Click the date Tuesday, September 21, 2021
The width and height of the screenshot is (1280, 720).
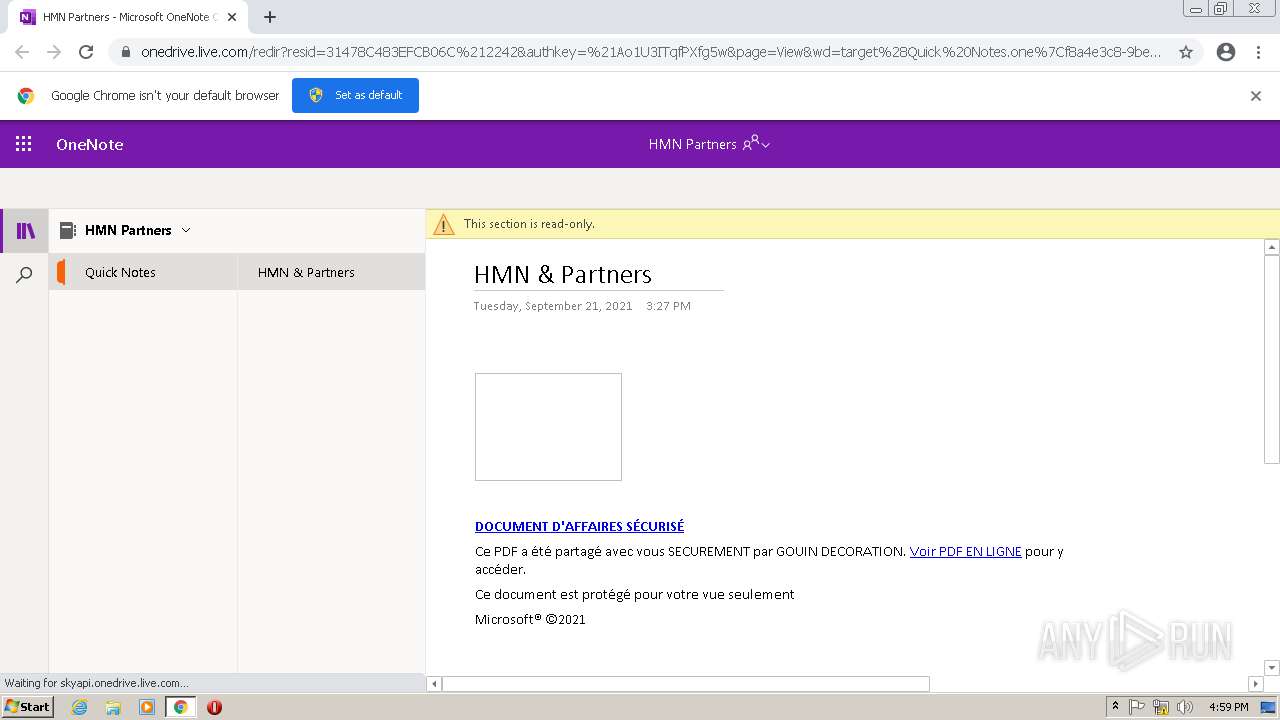[x=553, y=306]
